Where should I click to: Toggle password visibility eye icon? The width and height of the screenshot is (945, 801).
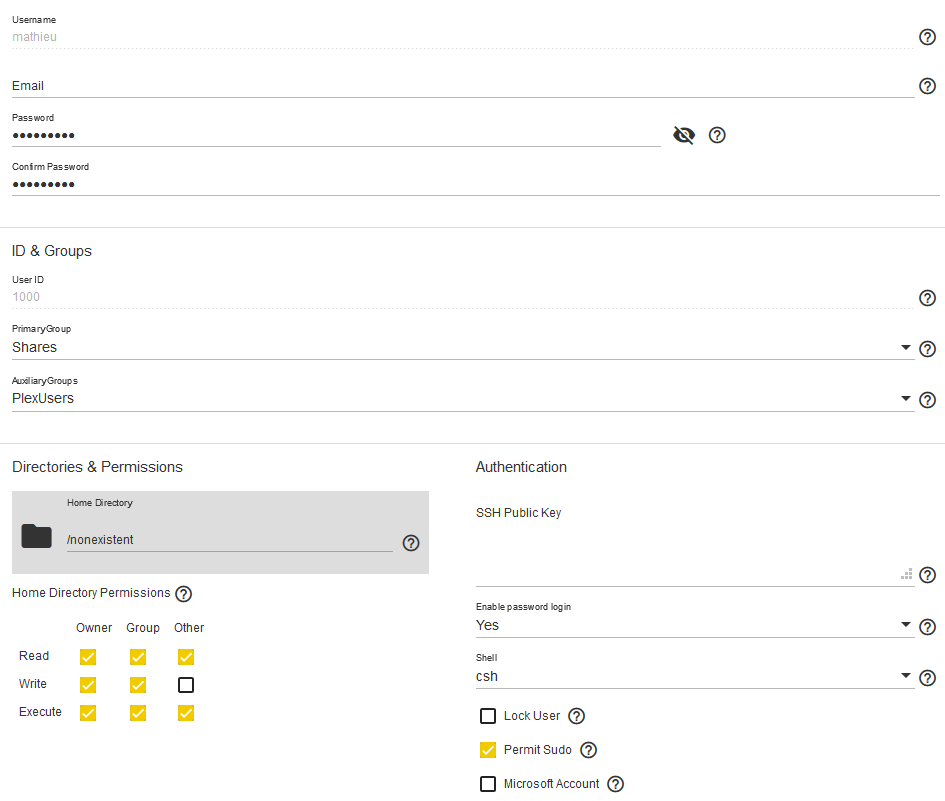click(x=684, y=135)
